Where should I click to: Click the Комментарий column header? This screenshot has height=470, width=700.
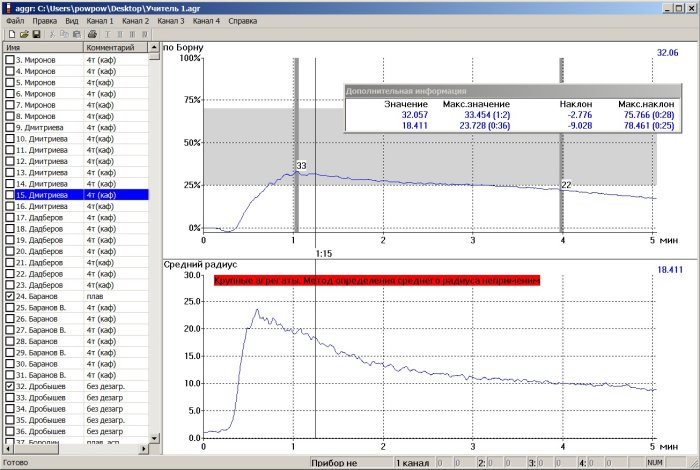[x=114, y=47]
